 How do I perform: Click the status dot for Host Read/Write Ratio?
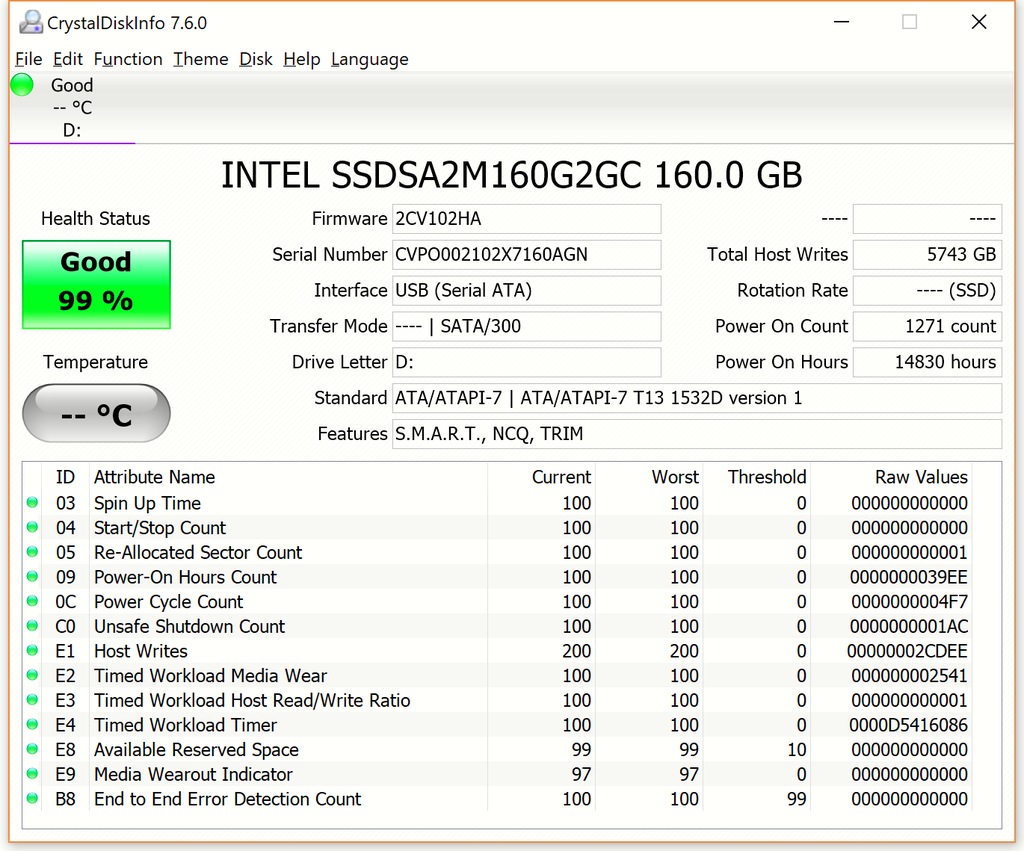[32, 699]
